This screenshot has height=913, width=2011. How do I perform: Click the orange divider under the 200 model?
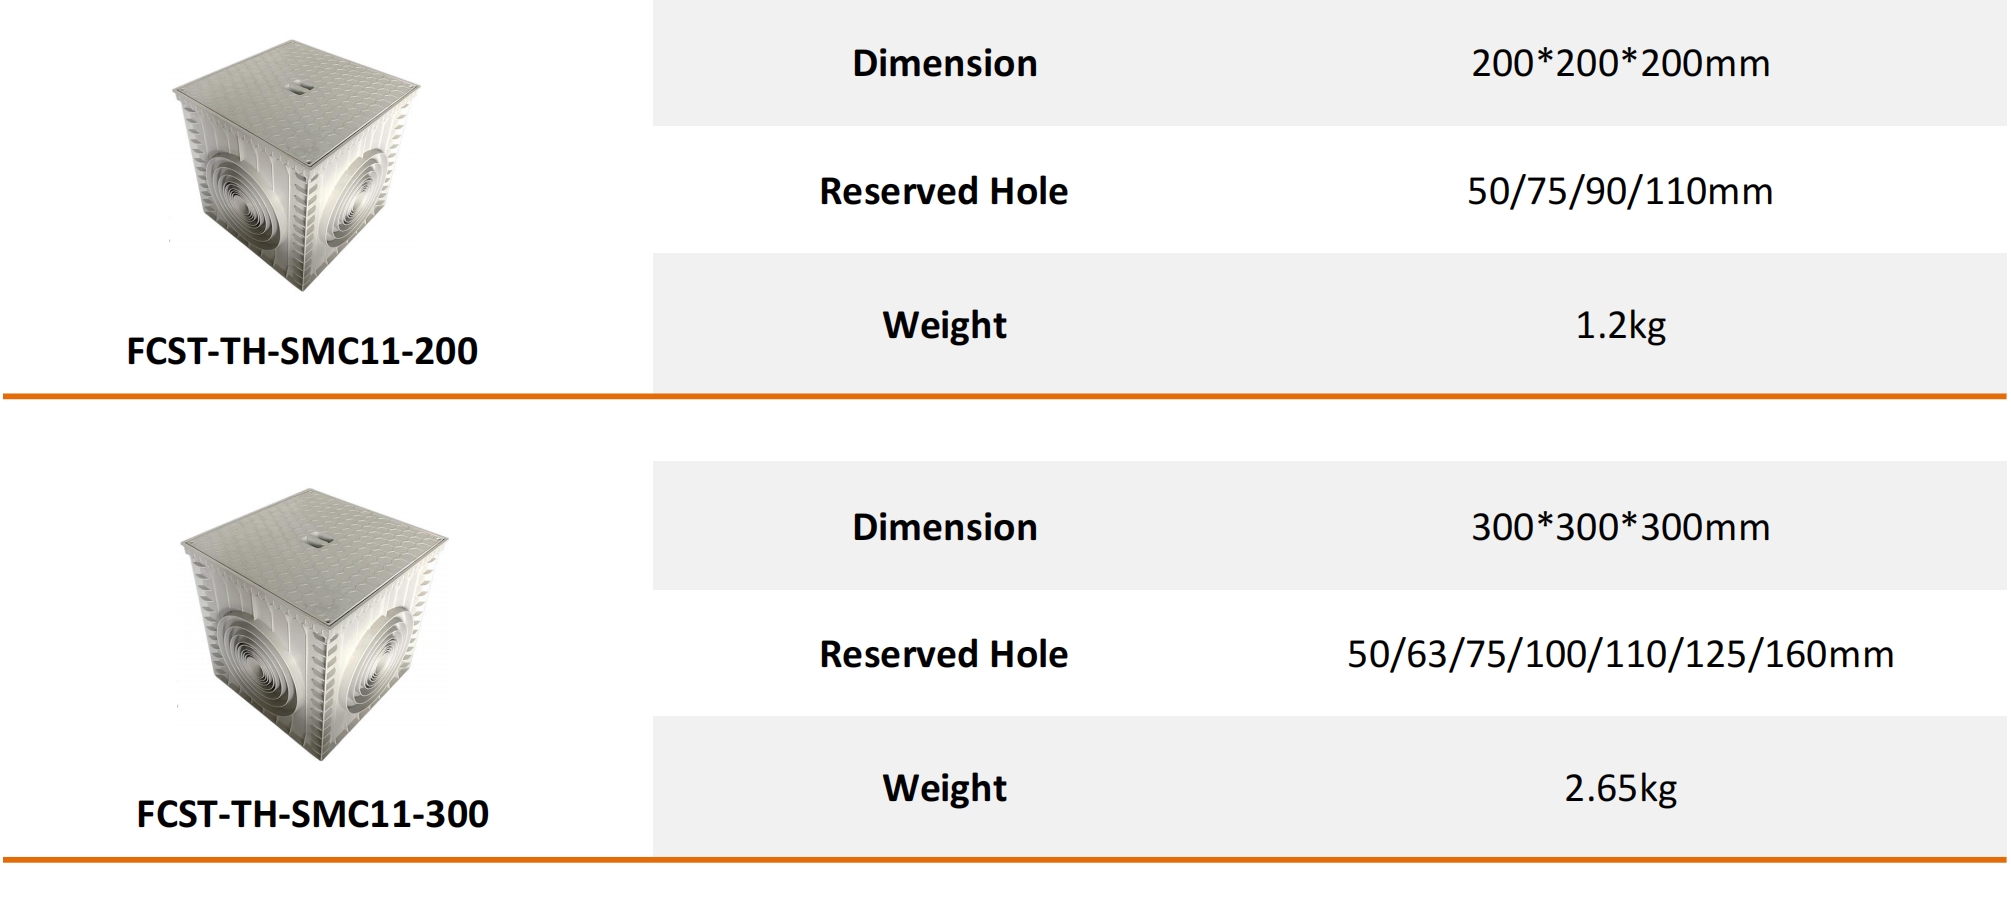(1004, 396)
